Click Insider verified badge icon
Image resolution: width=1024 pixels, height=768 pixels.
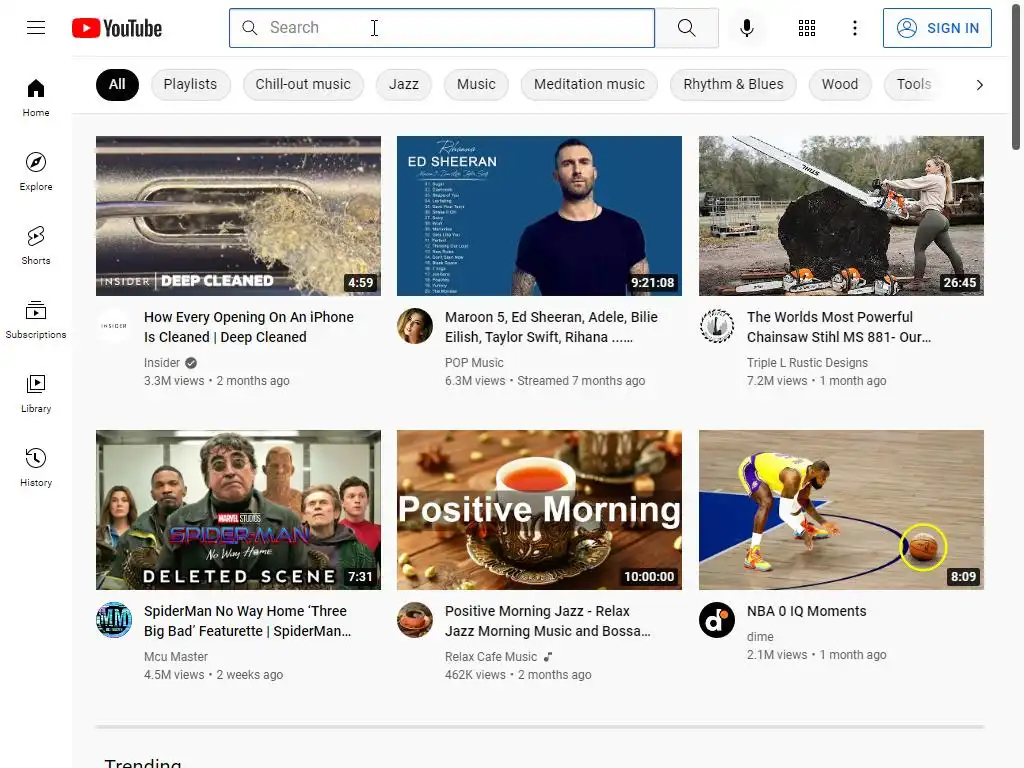(191, 363)
